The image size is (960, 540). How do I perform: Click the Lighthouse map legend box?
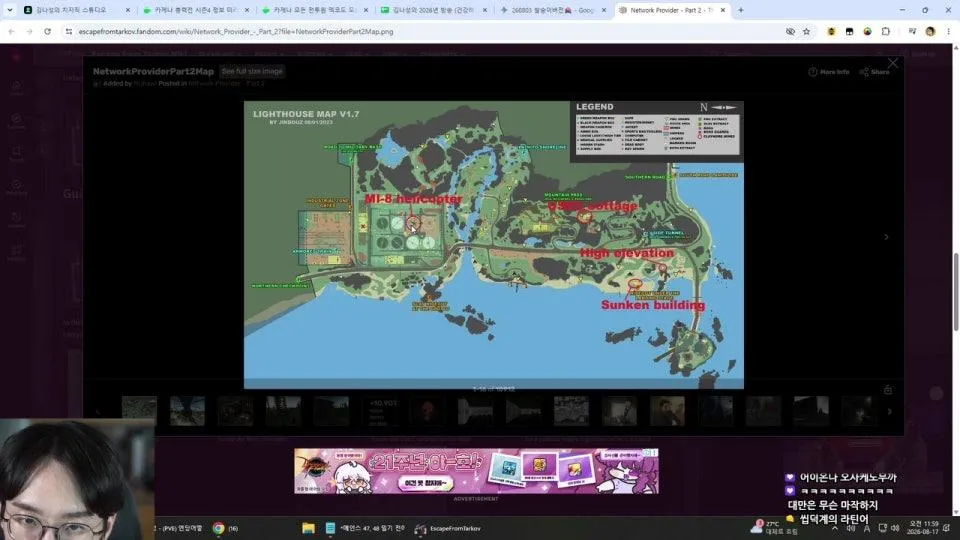[657, 132]
